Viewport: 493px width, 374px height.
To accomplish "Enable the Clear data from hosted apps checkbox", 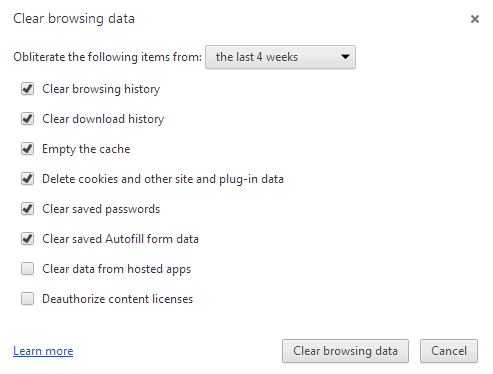I will tap(27, 269).
